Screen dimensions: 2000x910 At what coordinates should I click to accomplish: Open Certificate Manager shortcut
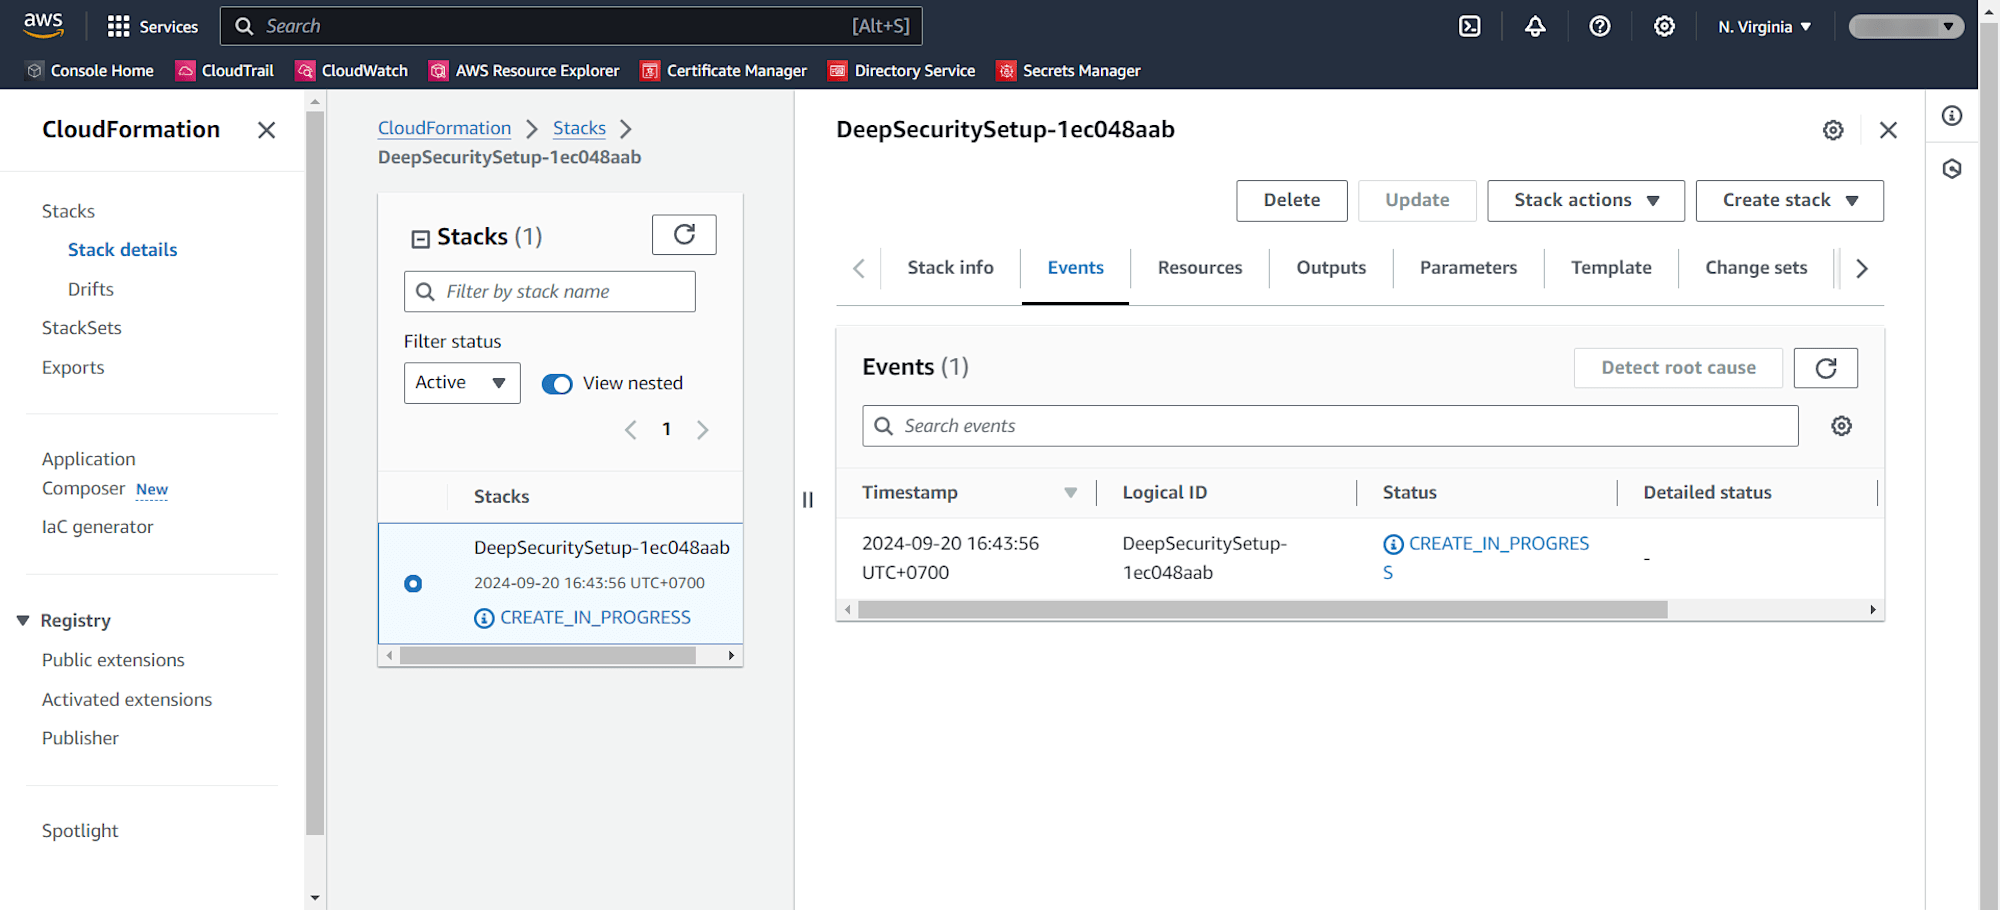723,70
